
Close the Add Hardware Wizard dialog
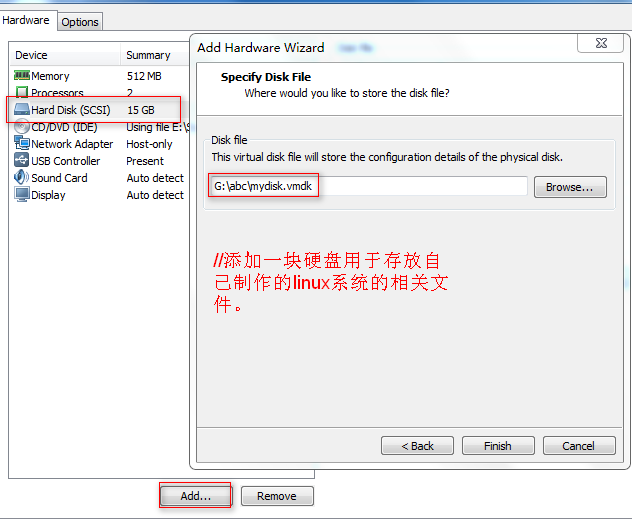[x=601, y=43]
